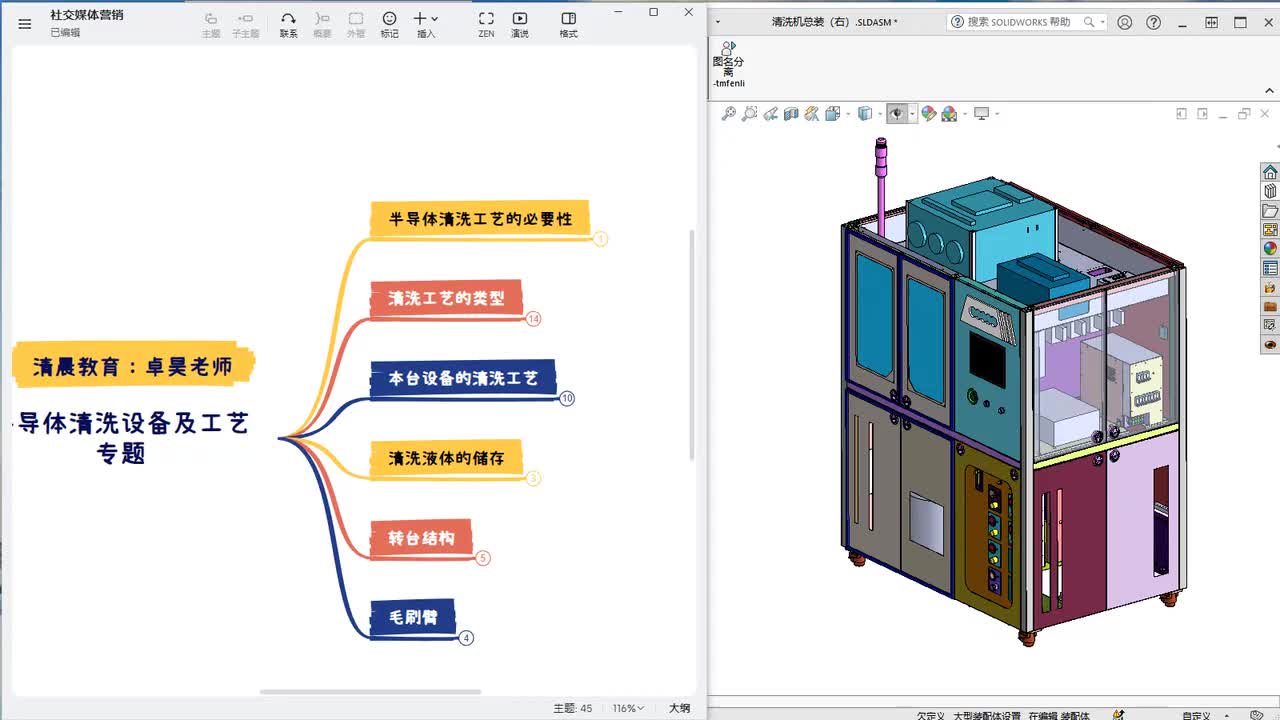This screenshot has width=1280, height=720.
Task: Enter ZEN mode
Action: 486,24
